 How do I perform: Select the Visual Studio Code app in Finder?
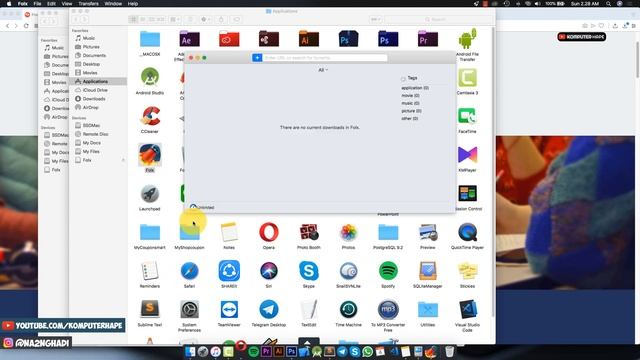467,309
